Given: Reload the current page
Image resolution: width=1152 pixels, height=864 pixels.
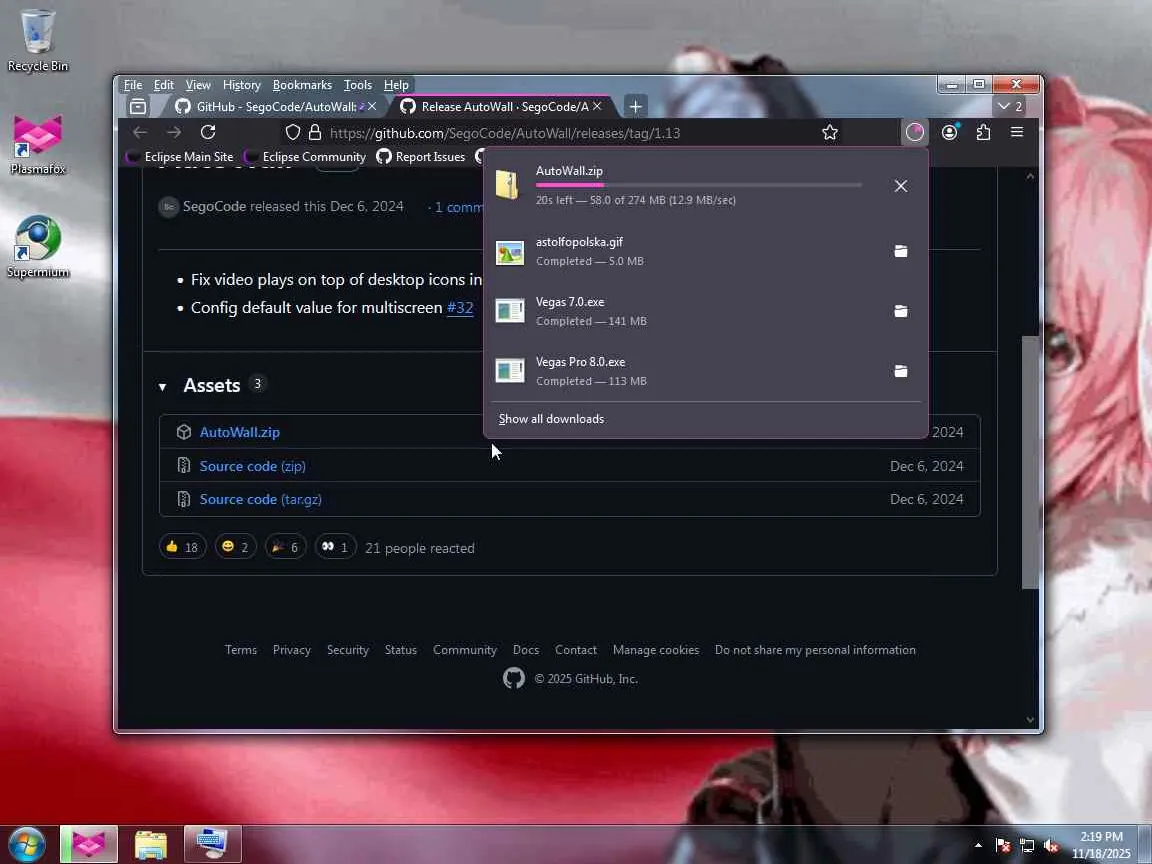Looking at the screenshot, I should [x=208, y=132].
